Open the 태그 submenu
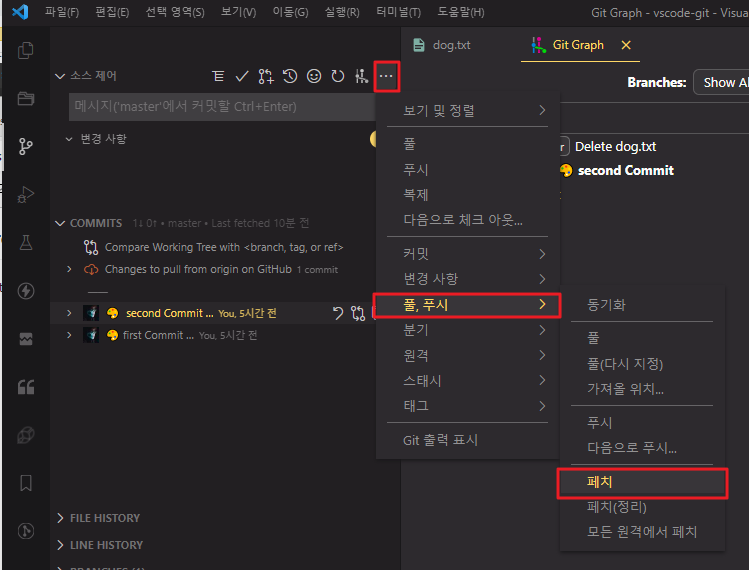 click(x=467, y=406)
